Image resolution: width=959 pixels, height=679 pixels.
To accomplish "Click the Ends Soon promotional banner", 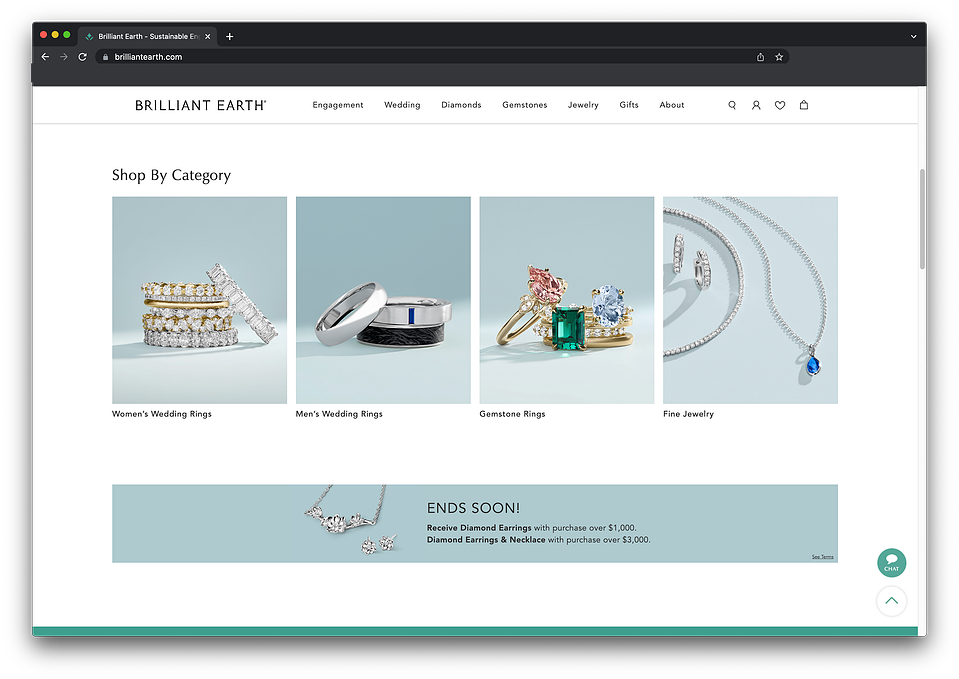I will pos(475,524).
